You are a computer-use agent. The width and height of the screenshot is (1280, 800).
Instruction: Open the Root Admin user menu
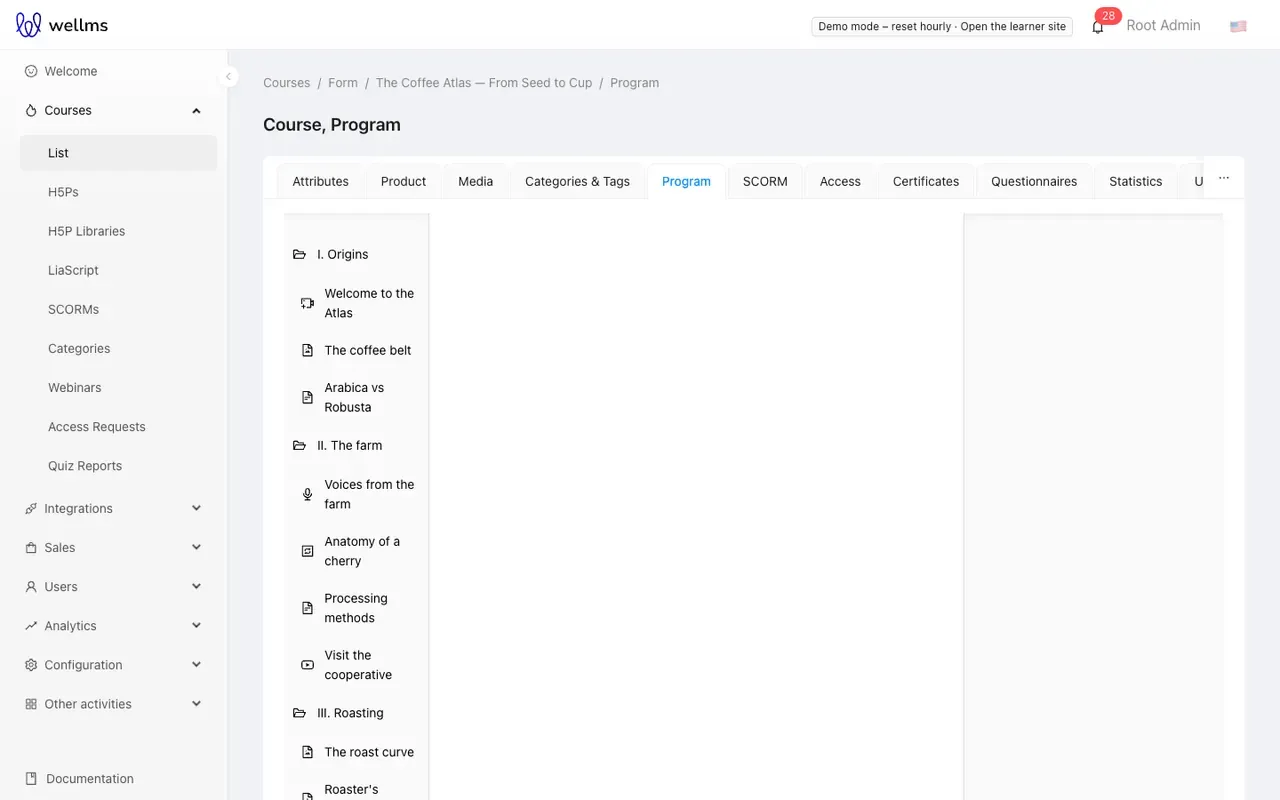[x=1163, y=26]
